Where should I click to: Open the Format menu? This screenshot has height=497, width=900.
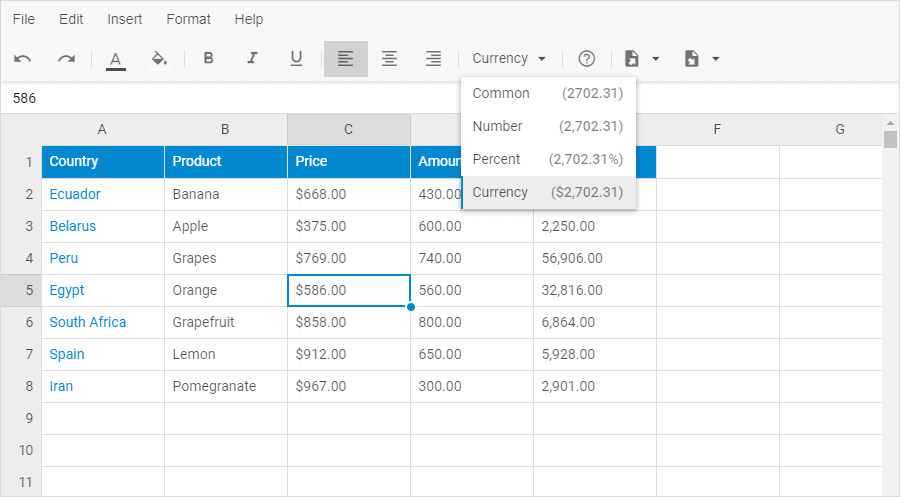[x=188, y=19]
